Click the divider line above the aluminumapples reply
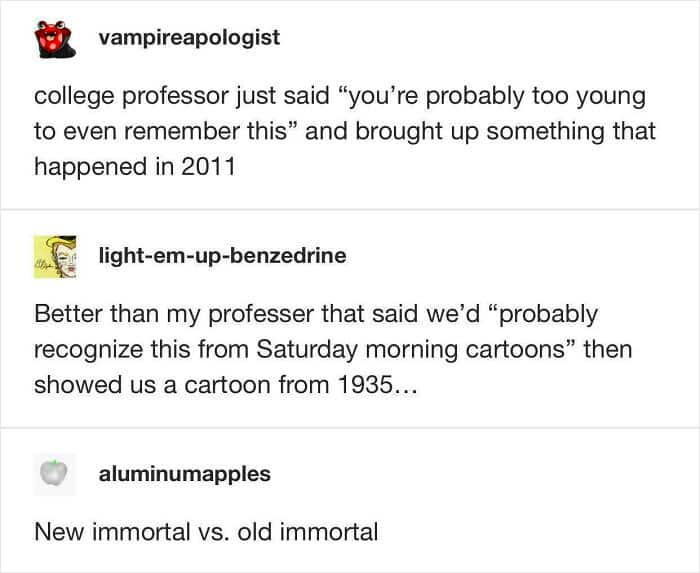The width and height of the screenshot is (700, 573). click(x=350, y=427)
